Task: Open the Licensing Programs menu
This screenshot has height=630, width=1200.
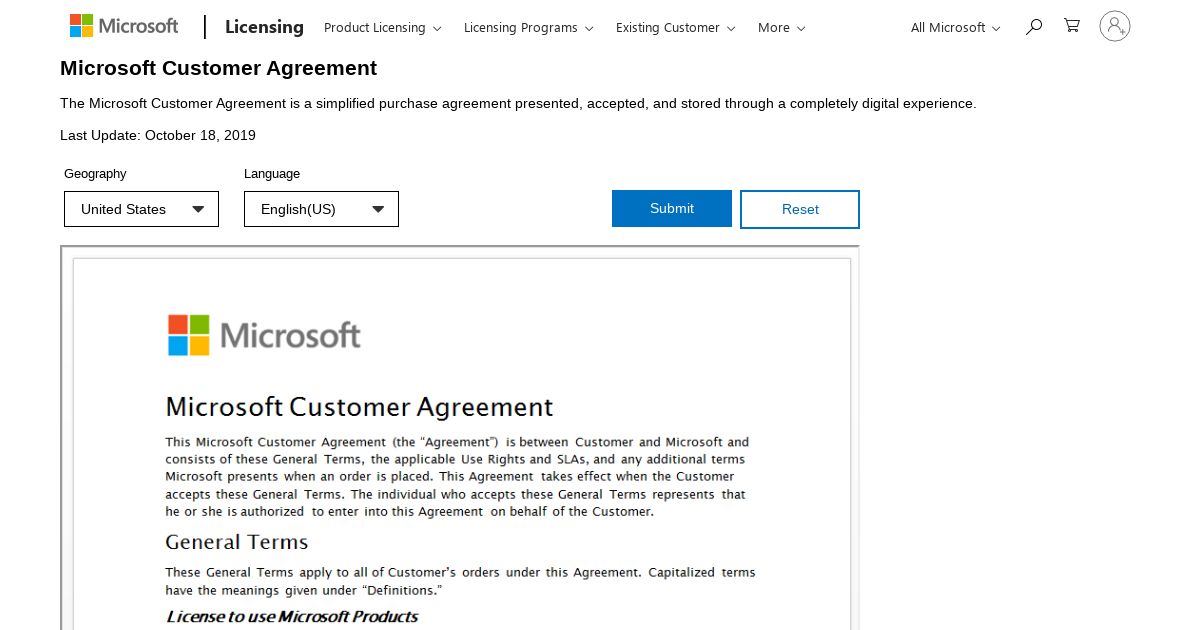Action: (528, 28)
